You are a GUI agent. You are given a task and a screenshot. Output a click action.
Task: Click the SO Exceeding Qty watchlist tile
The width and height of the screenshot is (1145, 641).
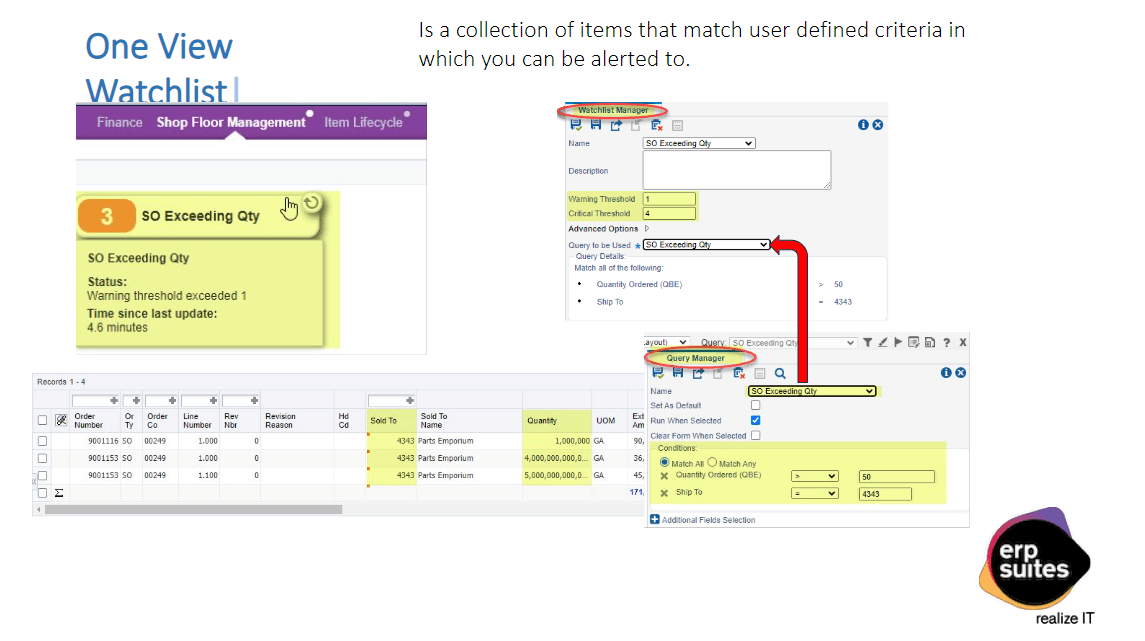click(199, 216)
